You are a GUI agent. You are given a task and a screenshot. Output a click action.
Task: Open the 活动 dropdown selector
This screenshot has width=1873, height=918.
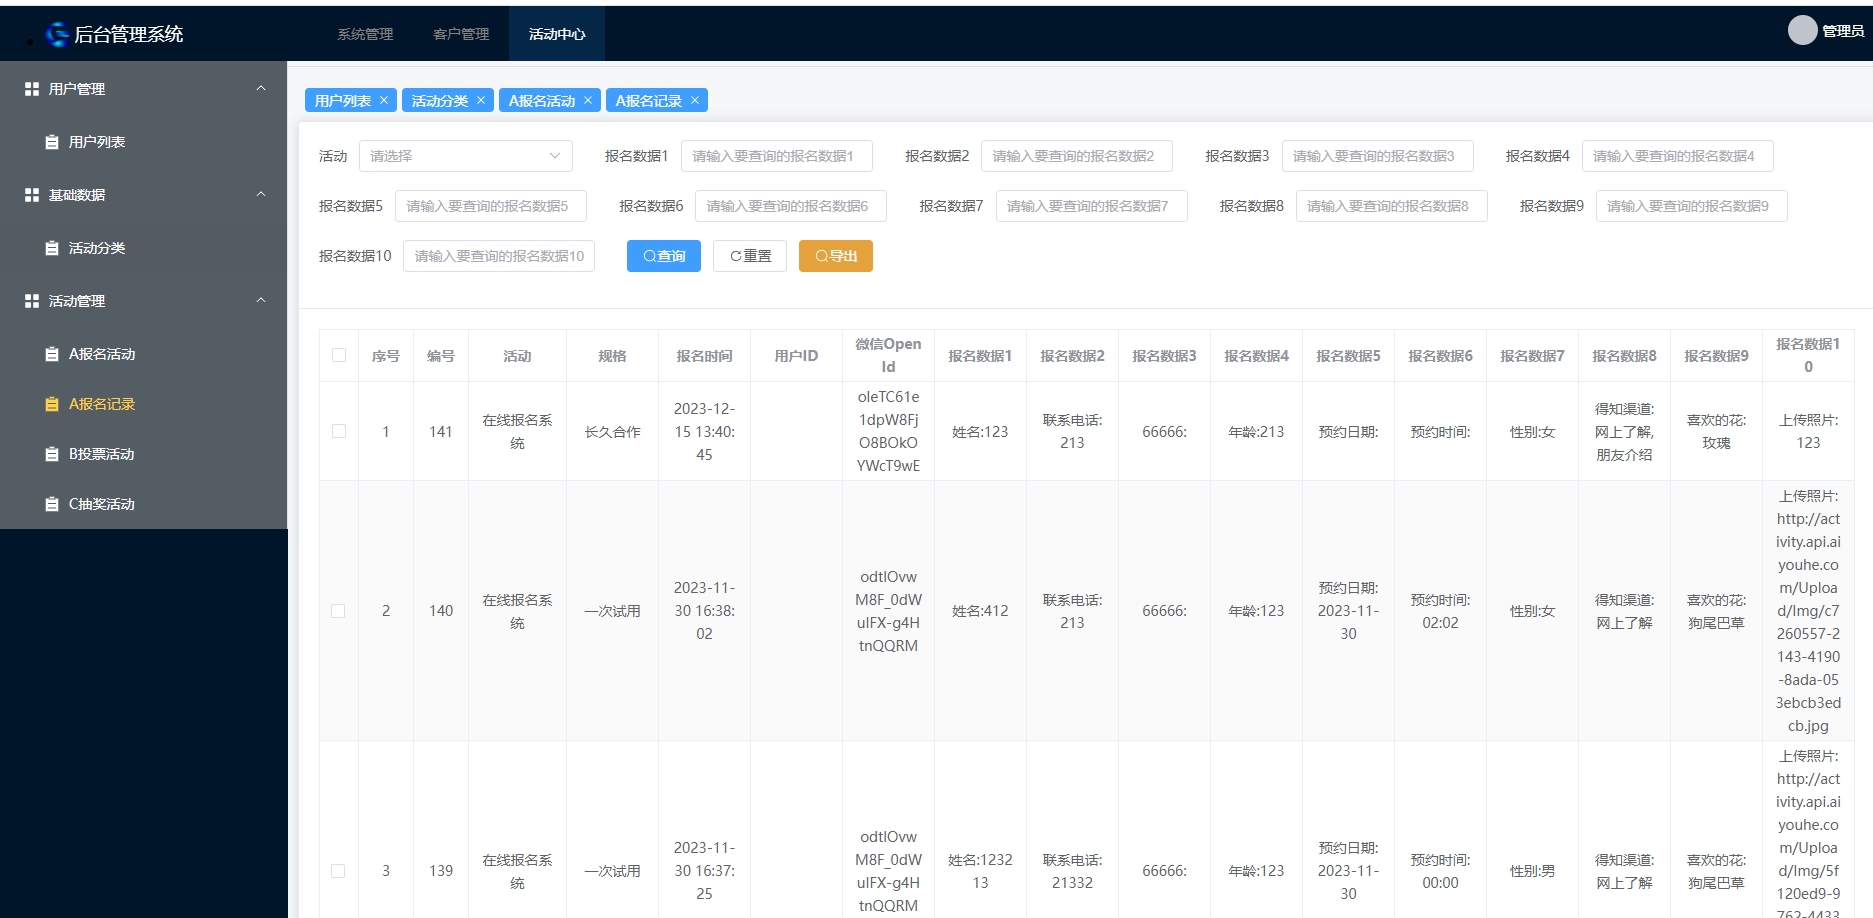tap(465, 156)
